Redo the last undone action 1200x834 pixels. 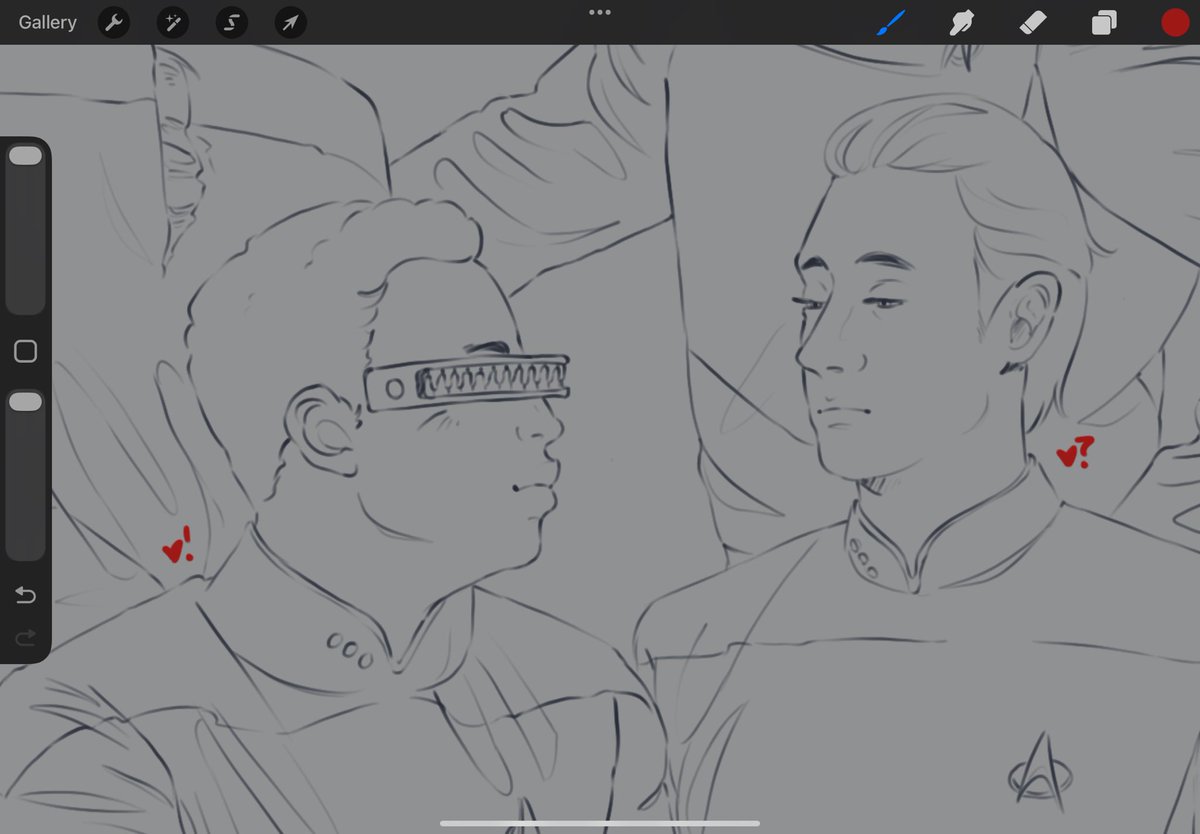[25, 637]
